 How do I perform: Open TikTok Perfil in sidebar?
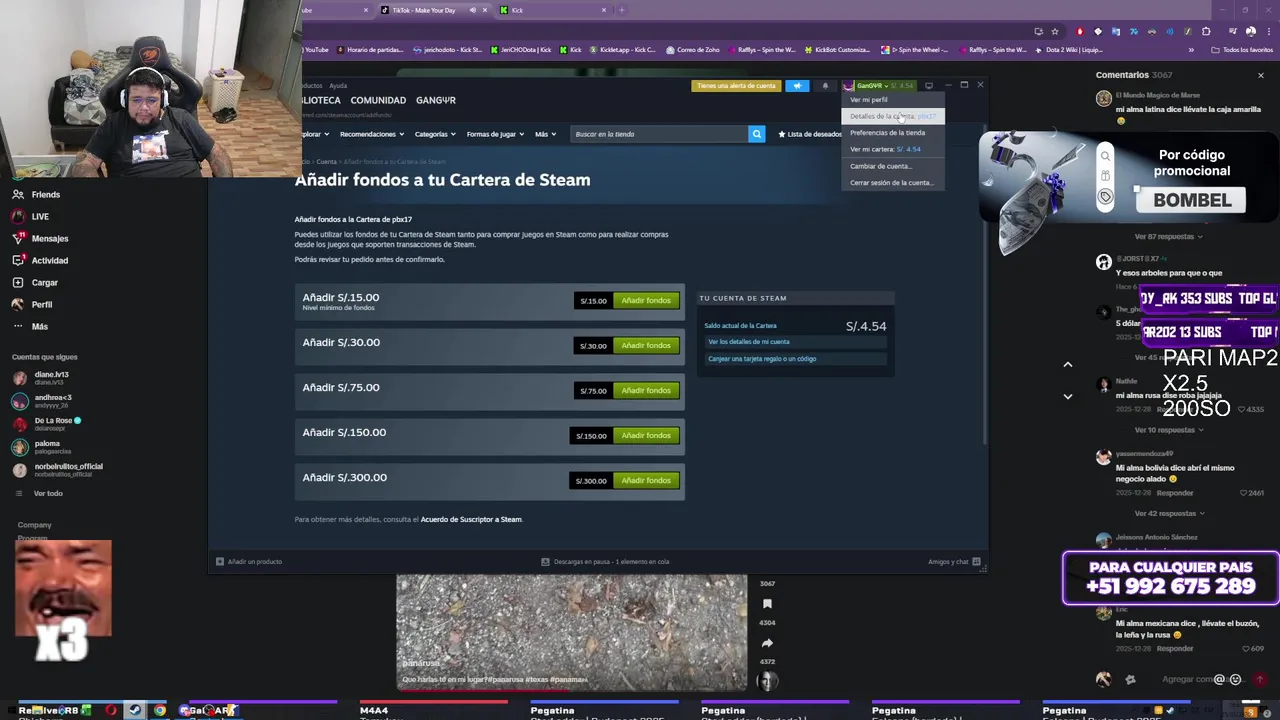pos(32,304)
